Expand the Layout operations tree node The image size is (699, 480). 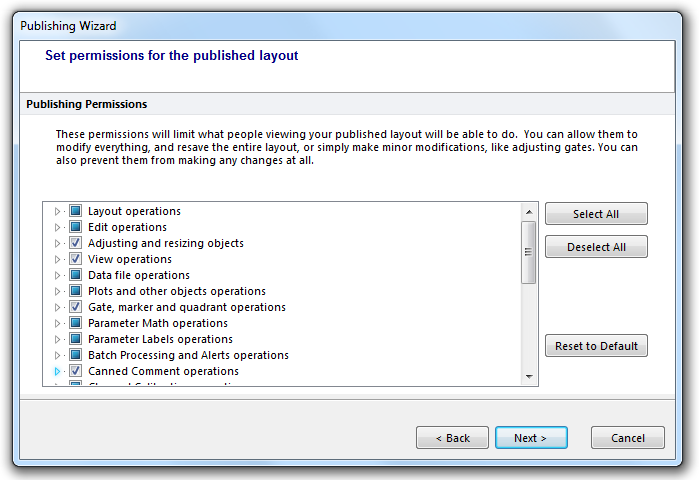pos(57,211)
